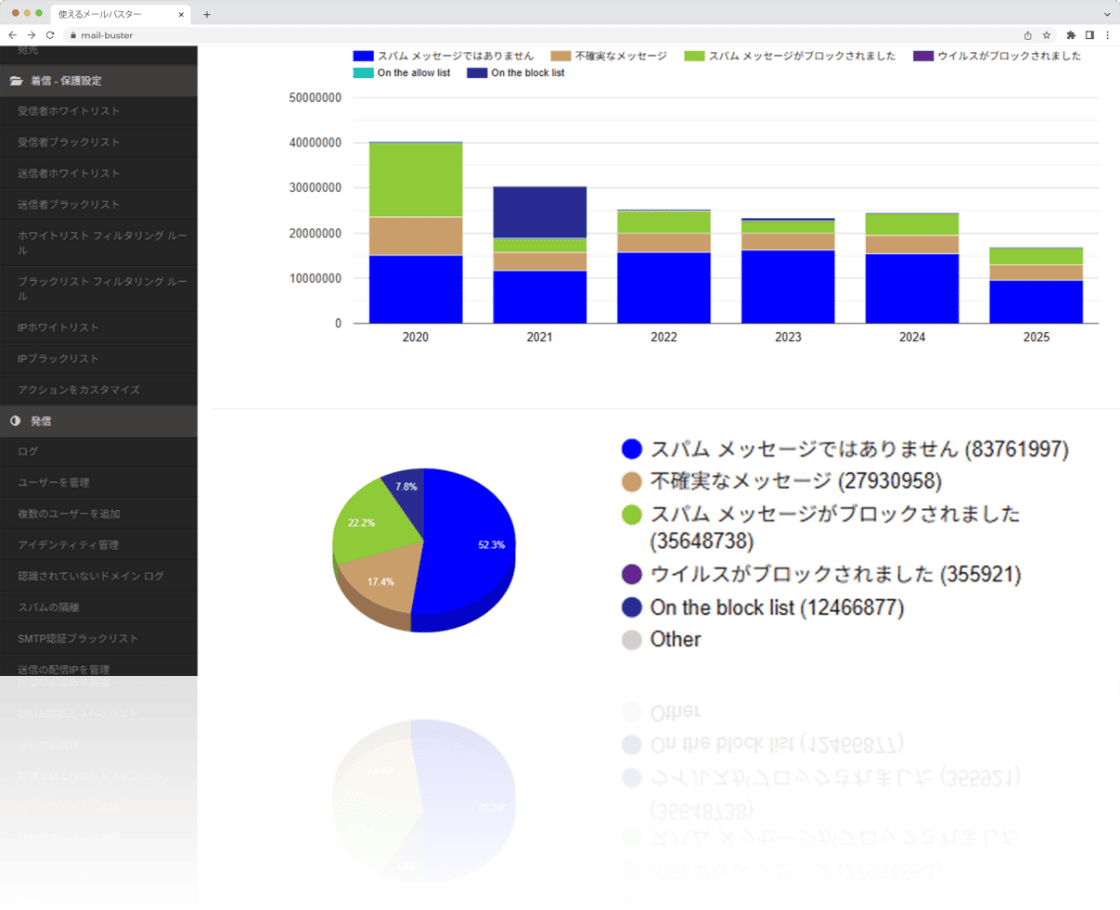Open the browser three-dot menu
Image resolution: width=1120 pixels, height=910 pixels.
(1106, 35)
